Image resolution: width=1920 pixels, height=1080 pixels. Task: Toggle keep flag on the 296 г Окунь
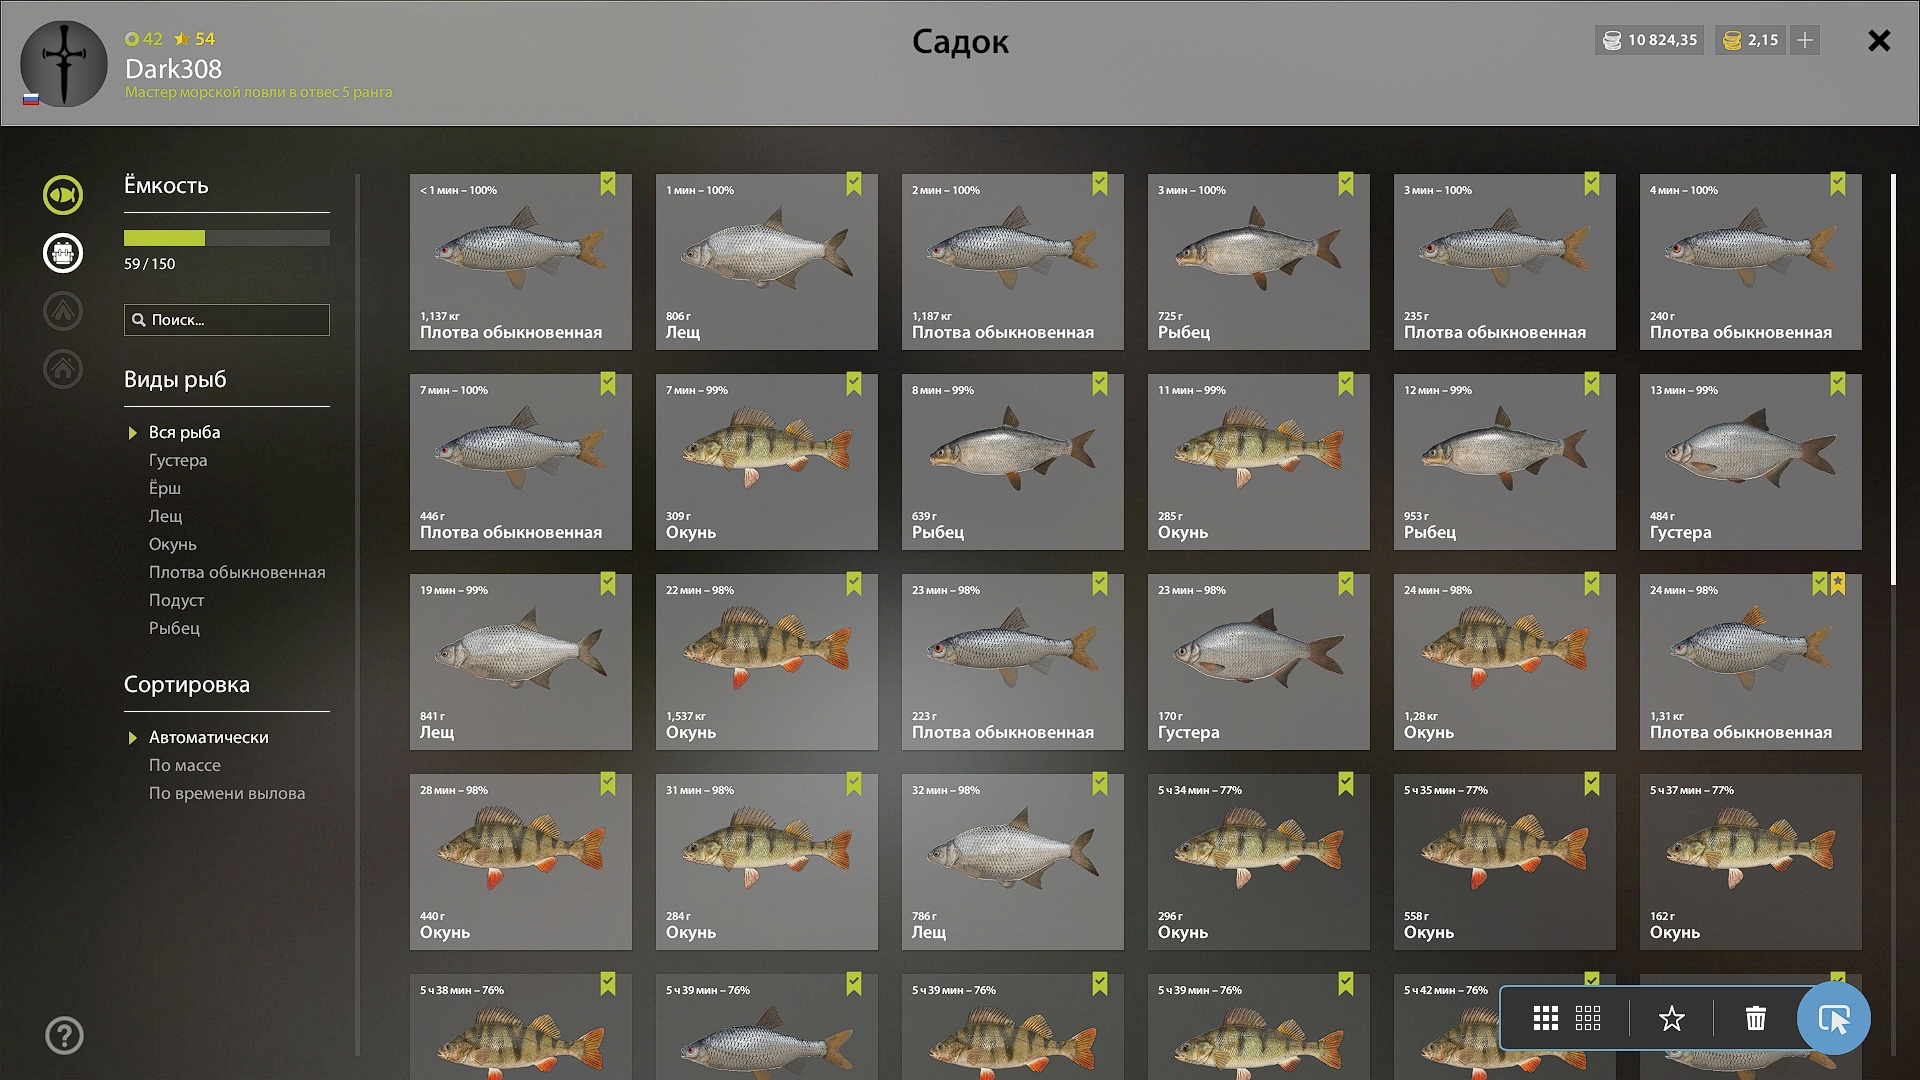[x=1346, y=784]
